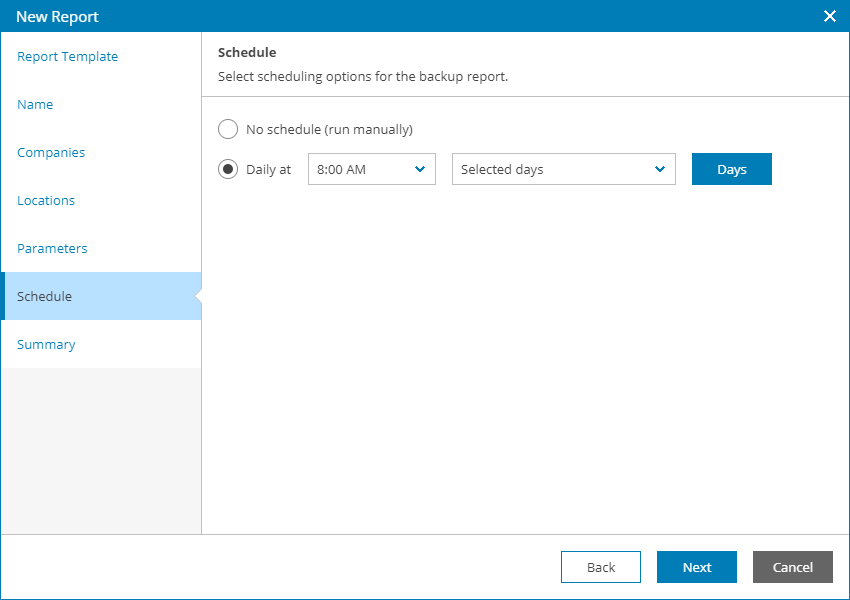Click the Selected days chevron arrow
850x600 pixels.
[660, 169]
